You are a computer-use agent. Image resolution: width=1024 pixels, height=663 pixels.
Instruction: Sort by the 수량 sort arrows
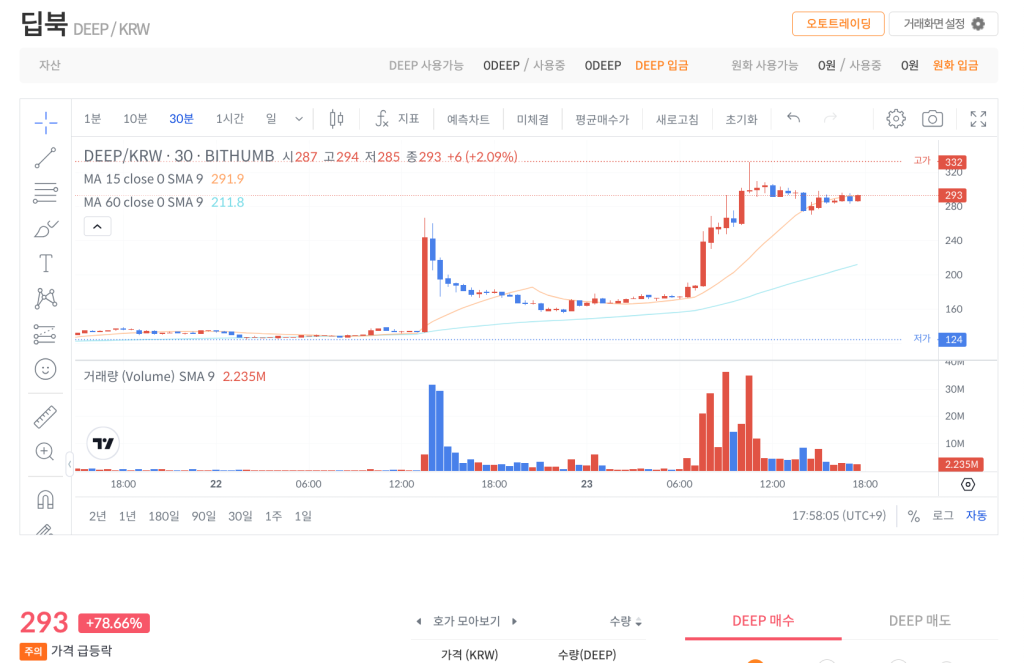click(639, 622)
